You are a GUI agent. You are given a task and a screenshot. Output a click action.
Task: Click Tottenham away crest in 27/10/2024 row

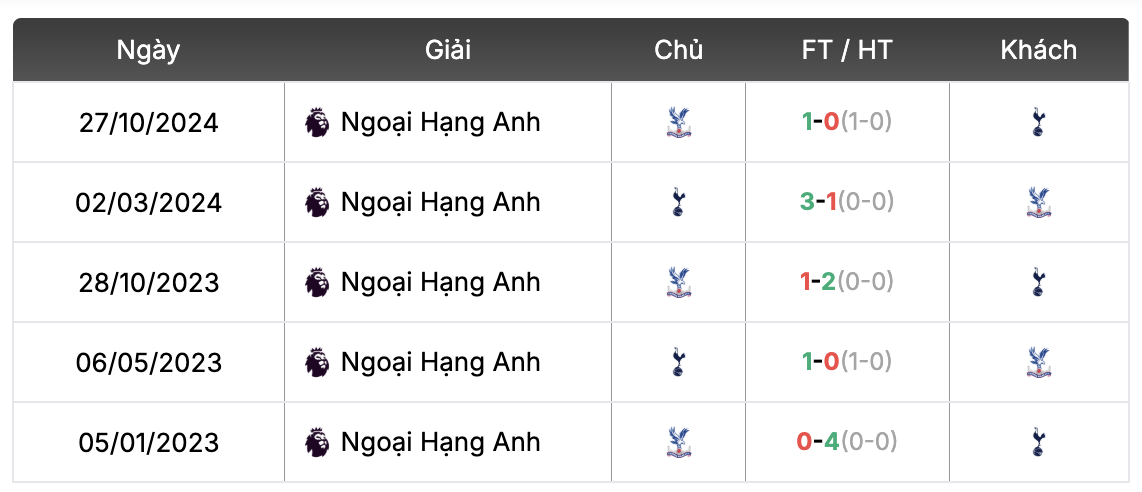pyautogui.click(x=1038, y=123)
